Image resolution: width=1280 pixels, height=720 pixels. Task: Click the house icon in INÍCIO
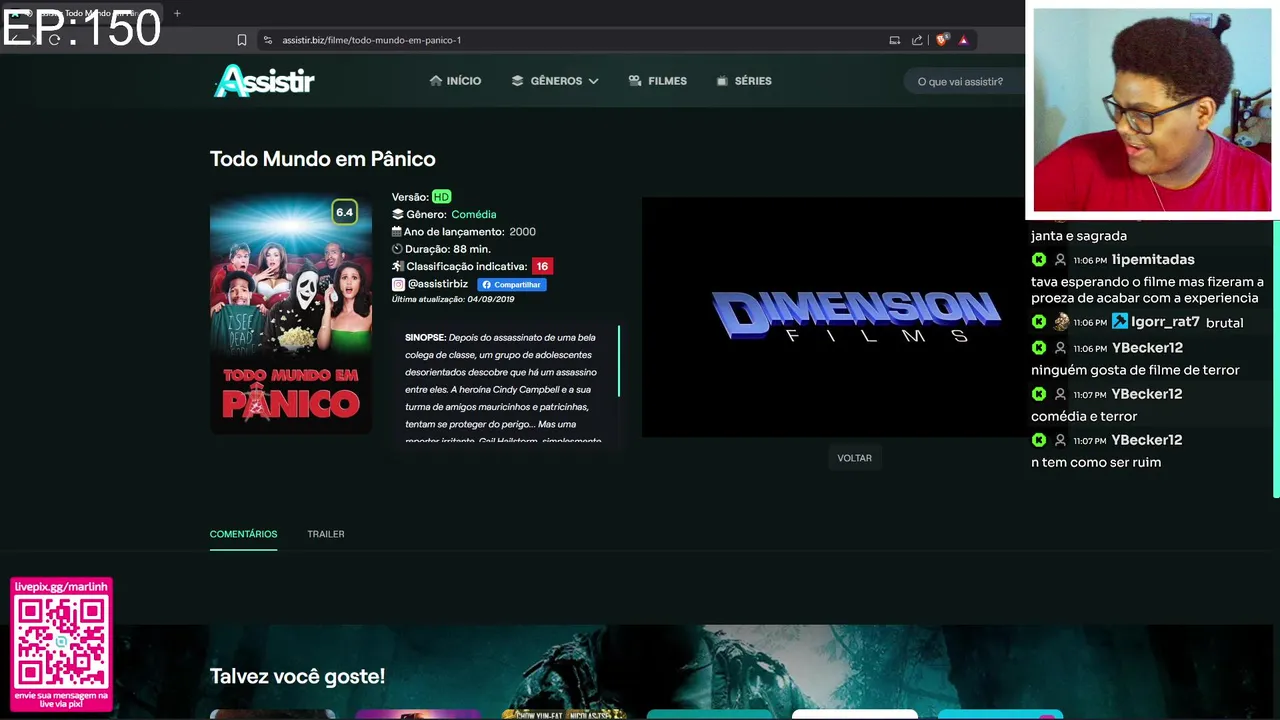pyautogui.click(x=435, y=80)
